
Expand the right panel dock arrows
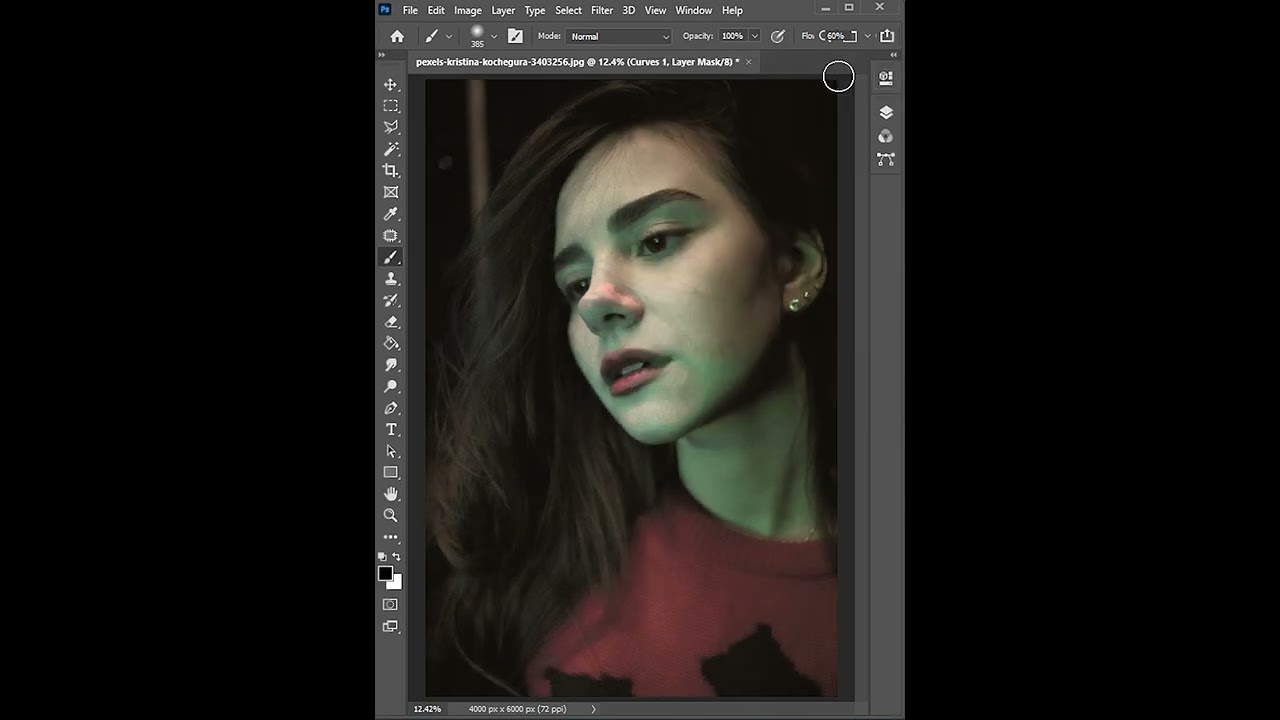(x=893, y=55)
